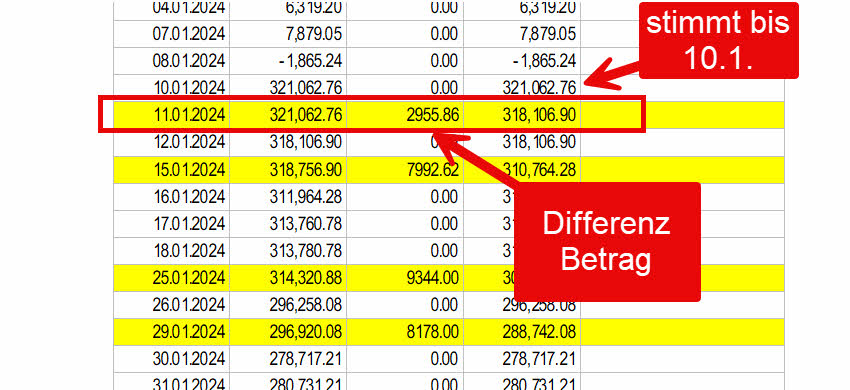Click the 296,258.08 cell in second column

pyautogui.click(x=288, y=305)
